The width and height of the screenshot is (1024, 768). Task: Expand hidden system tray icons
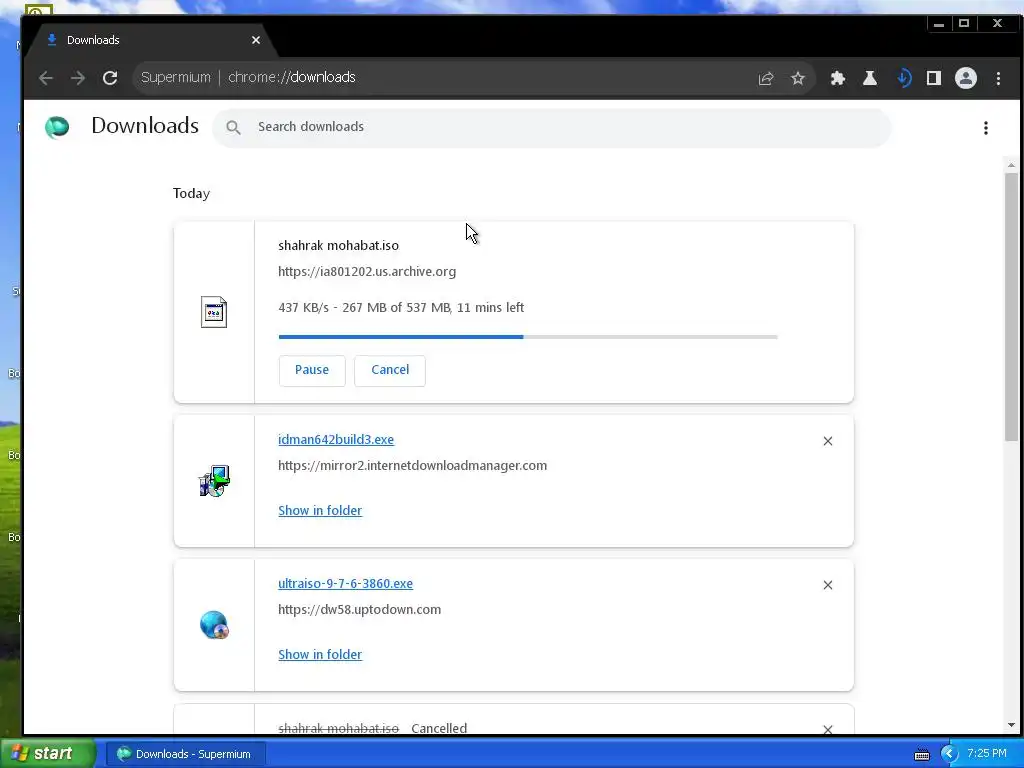949,754
